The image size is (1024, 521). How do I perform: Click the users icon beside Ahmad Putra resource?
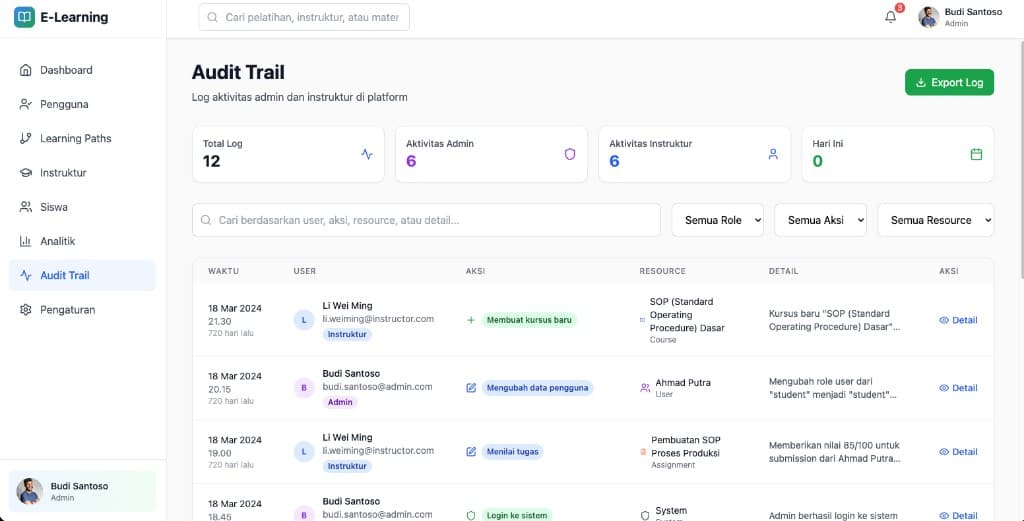point(645,388)
